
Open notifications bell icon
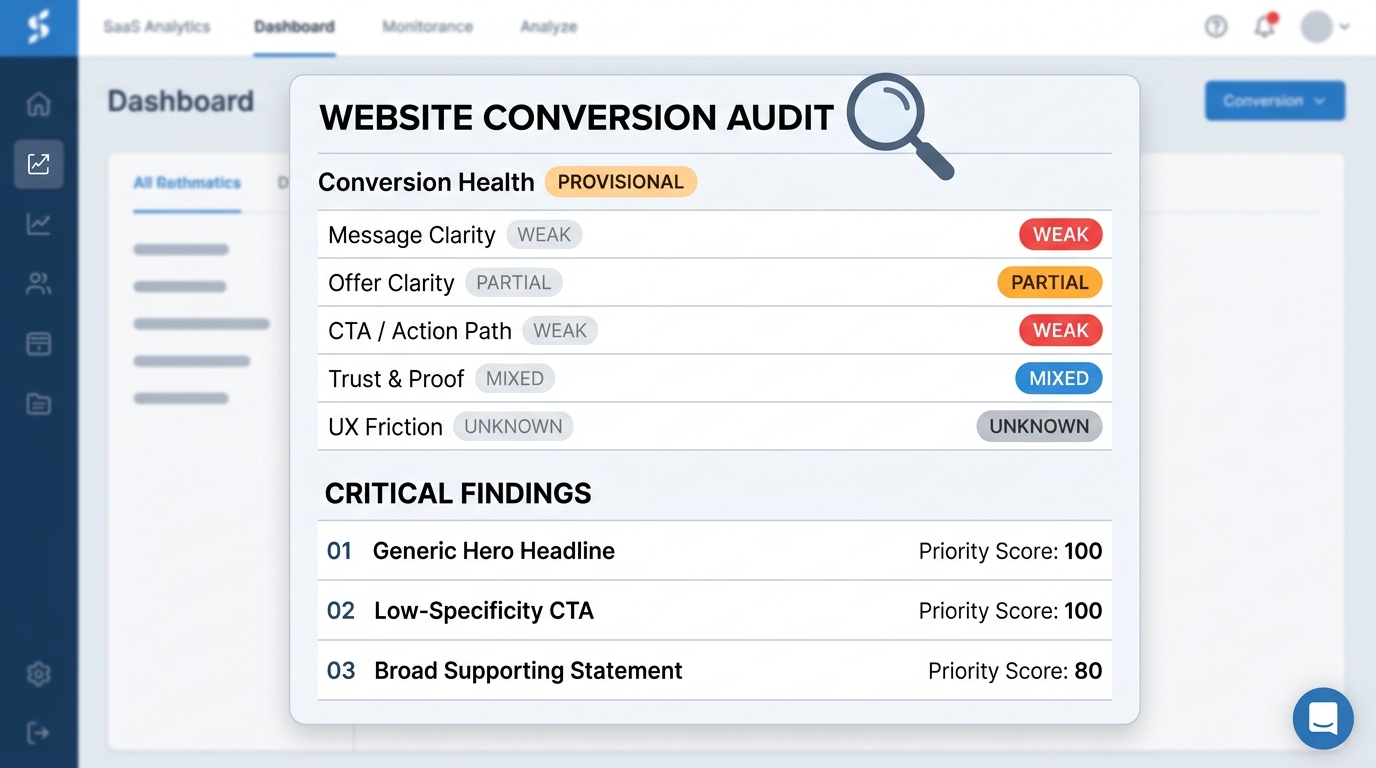(1265, 26)
